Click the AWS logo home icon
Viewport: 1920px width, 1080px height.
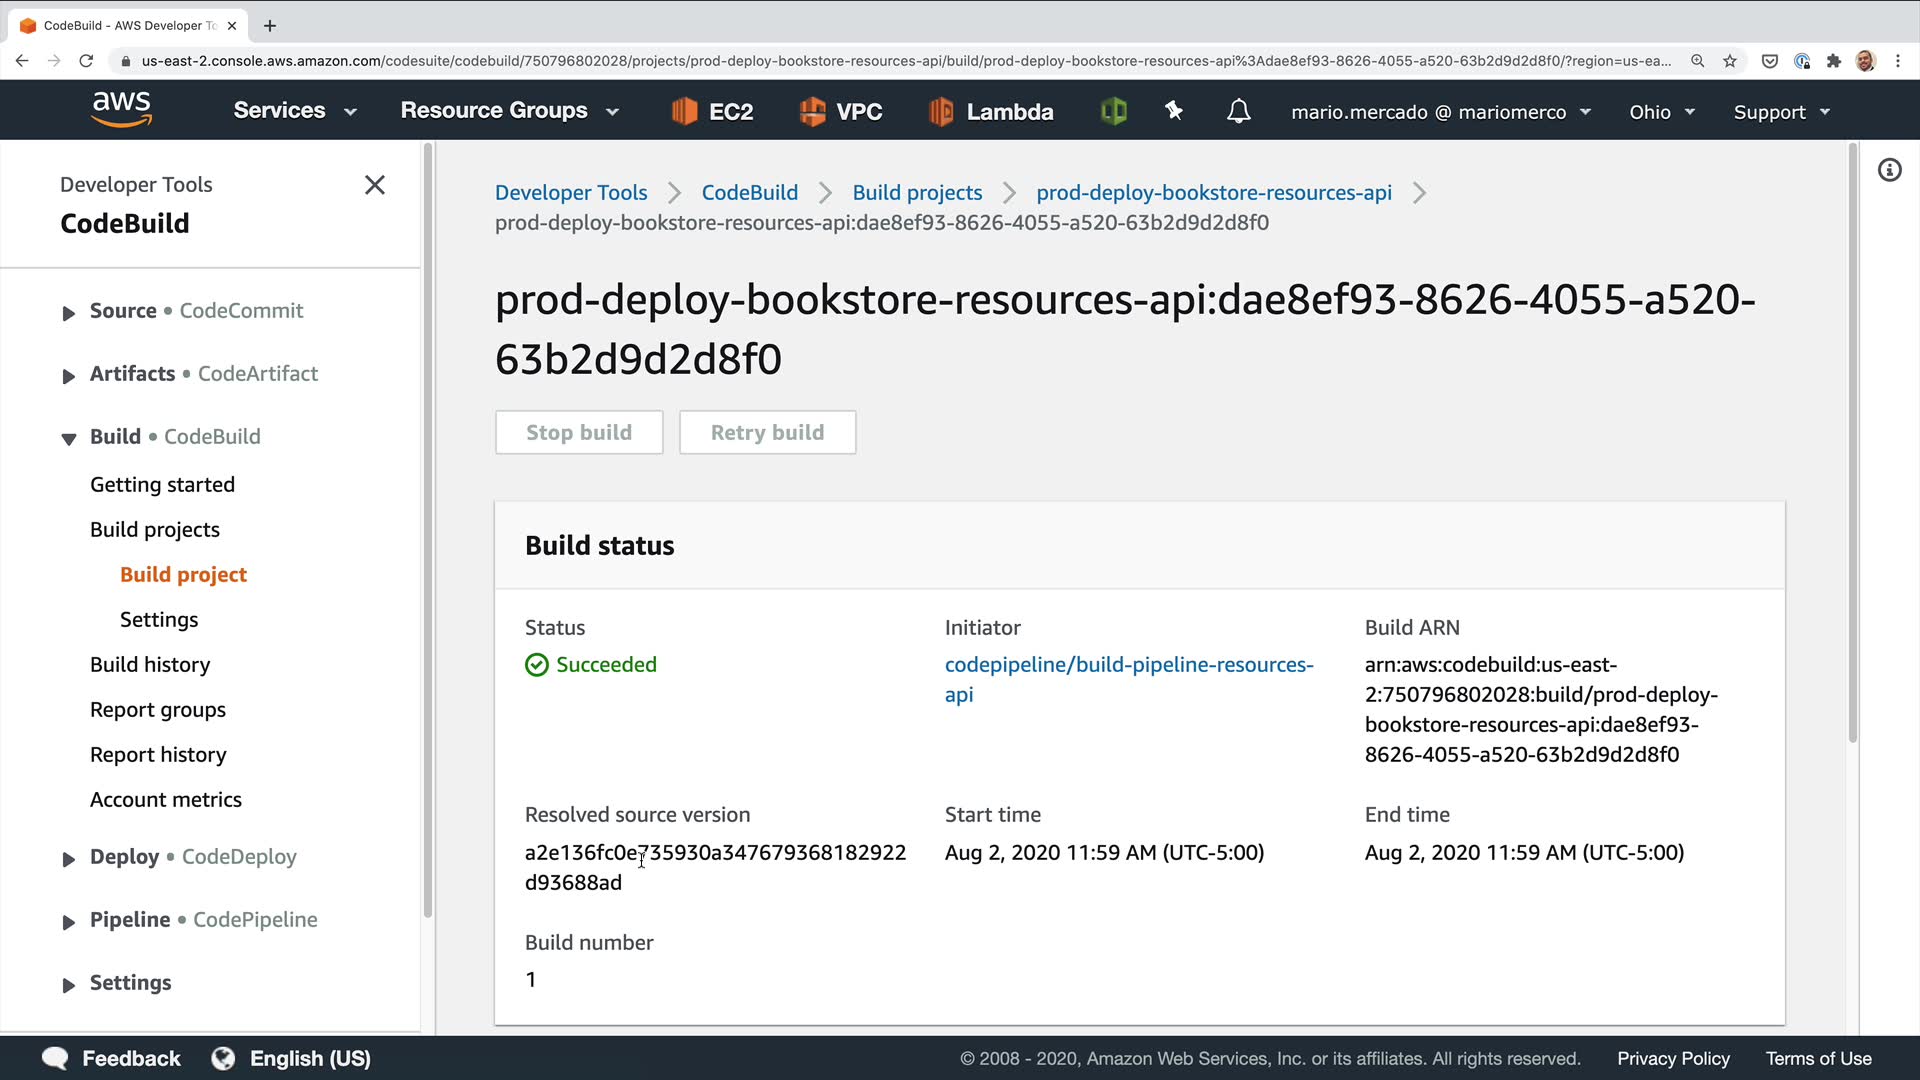(x=121, y=109)
